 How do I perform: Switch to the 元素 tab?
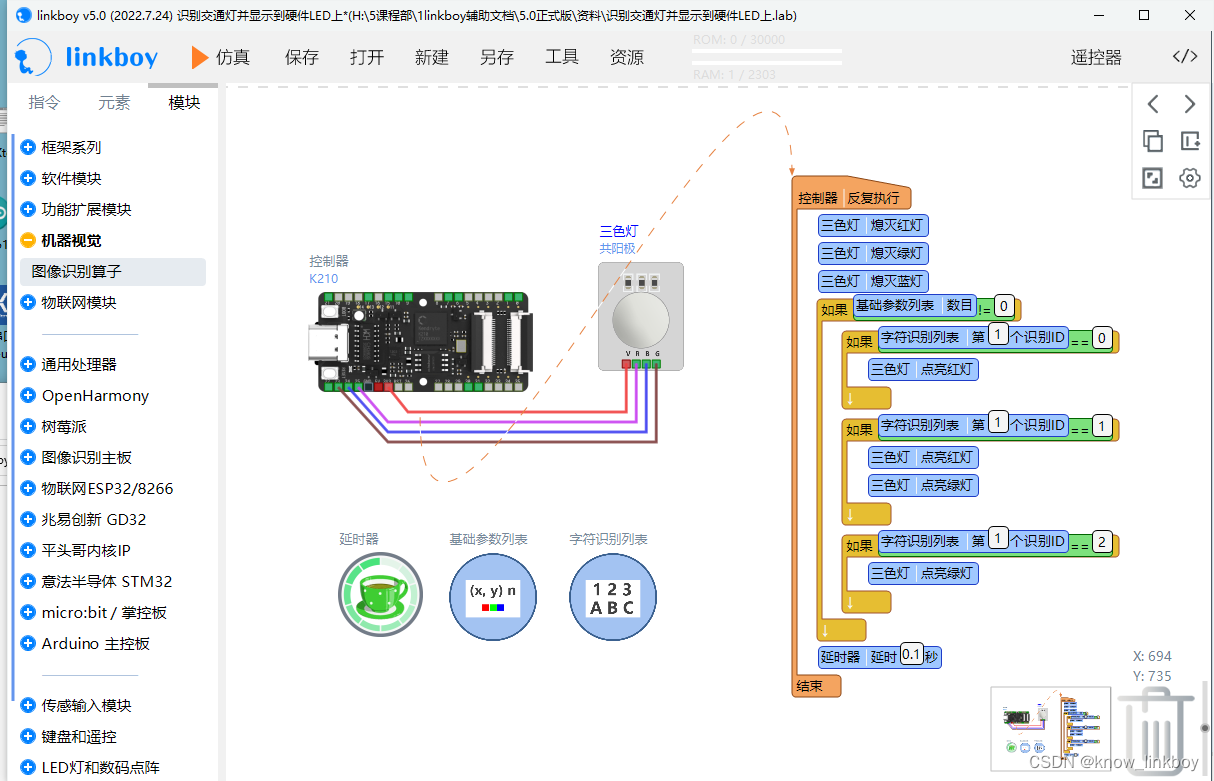tap(114, 102)
